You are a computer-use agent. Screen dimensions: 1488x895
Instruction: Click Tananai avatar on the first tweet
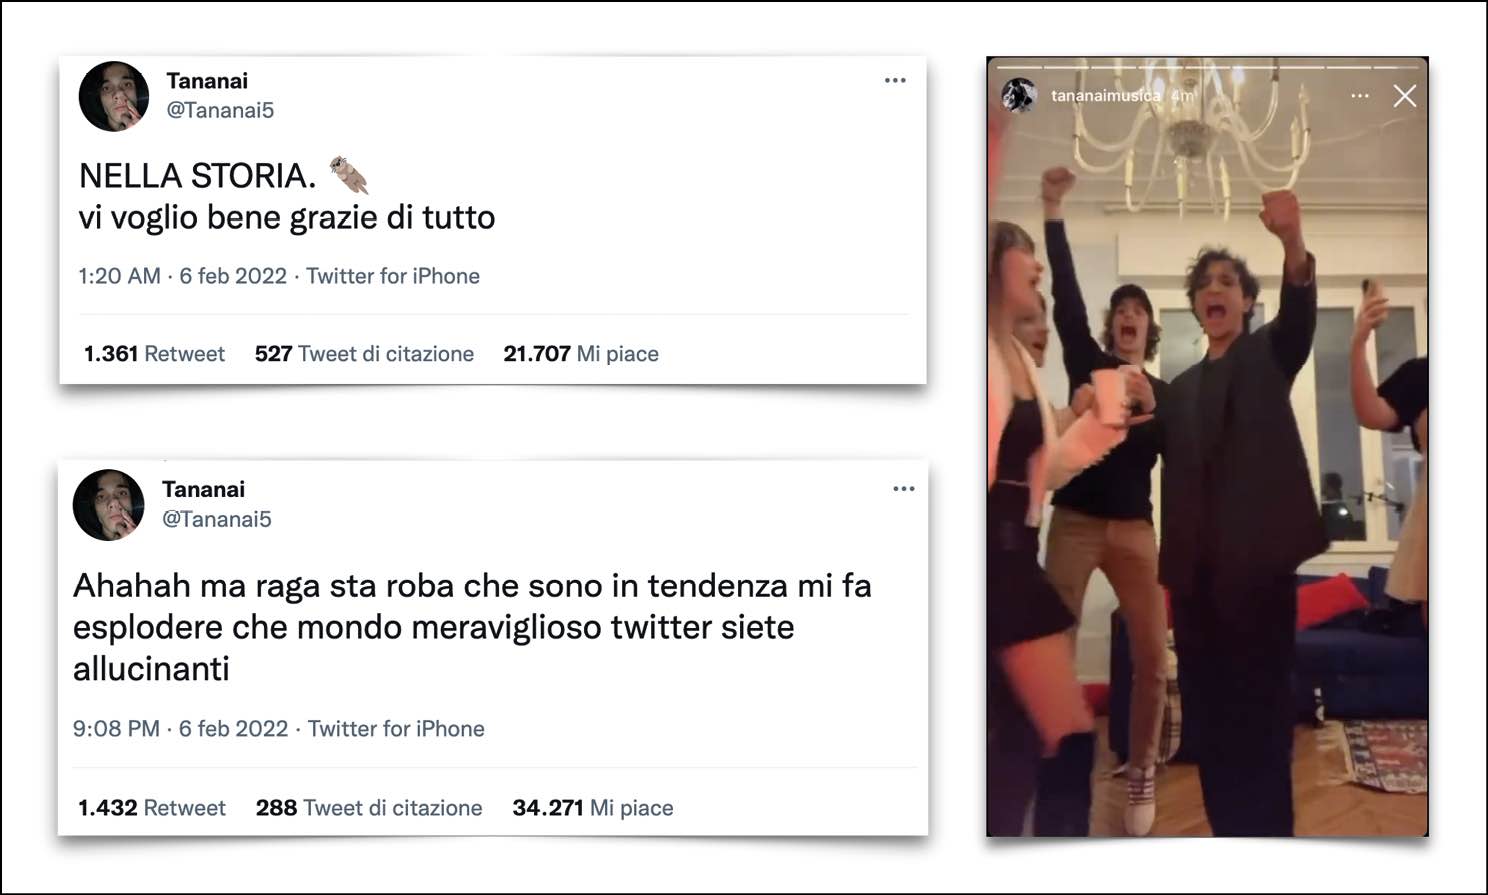(x=114, y=96)
